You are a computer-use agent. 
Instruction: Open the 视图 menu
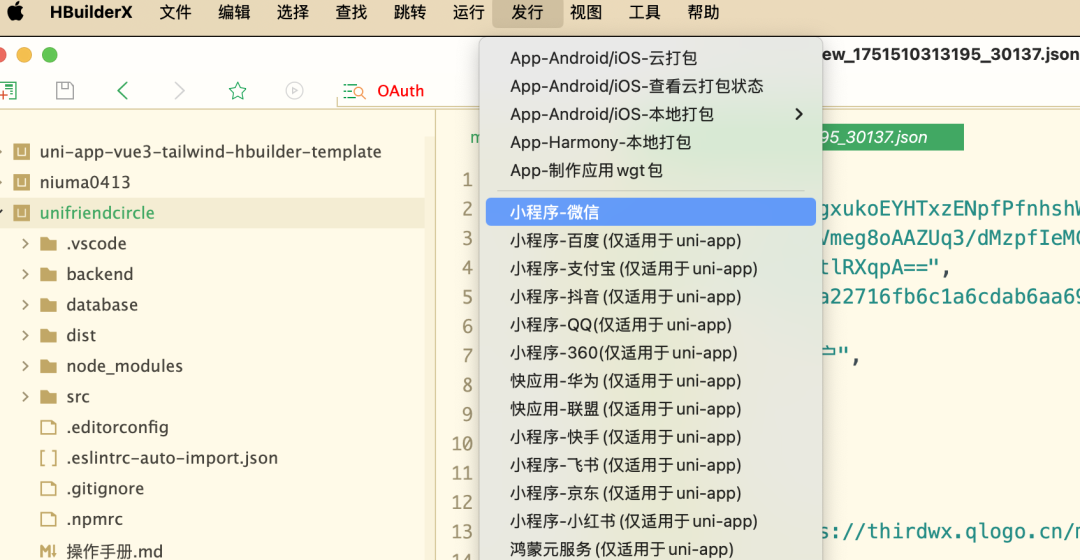point(586,12)
